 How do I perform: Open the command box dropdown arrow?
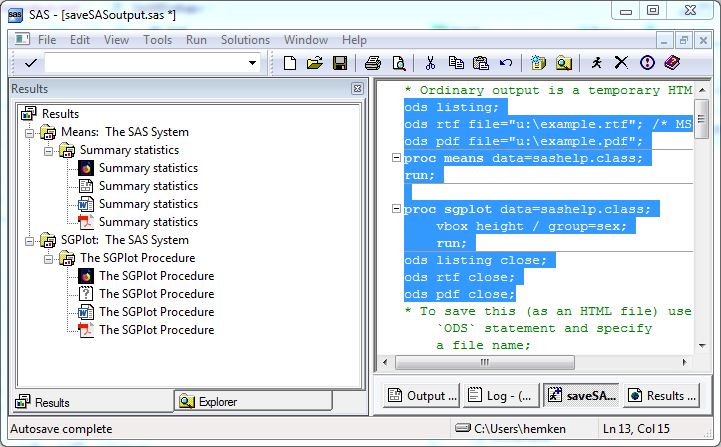pyautogui.click(x=253, y=63)
